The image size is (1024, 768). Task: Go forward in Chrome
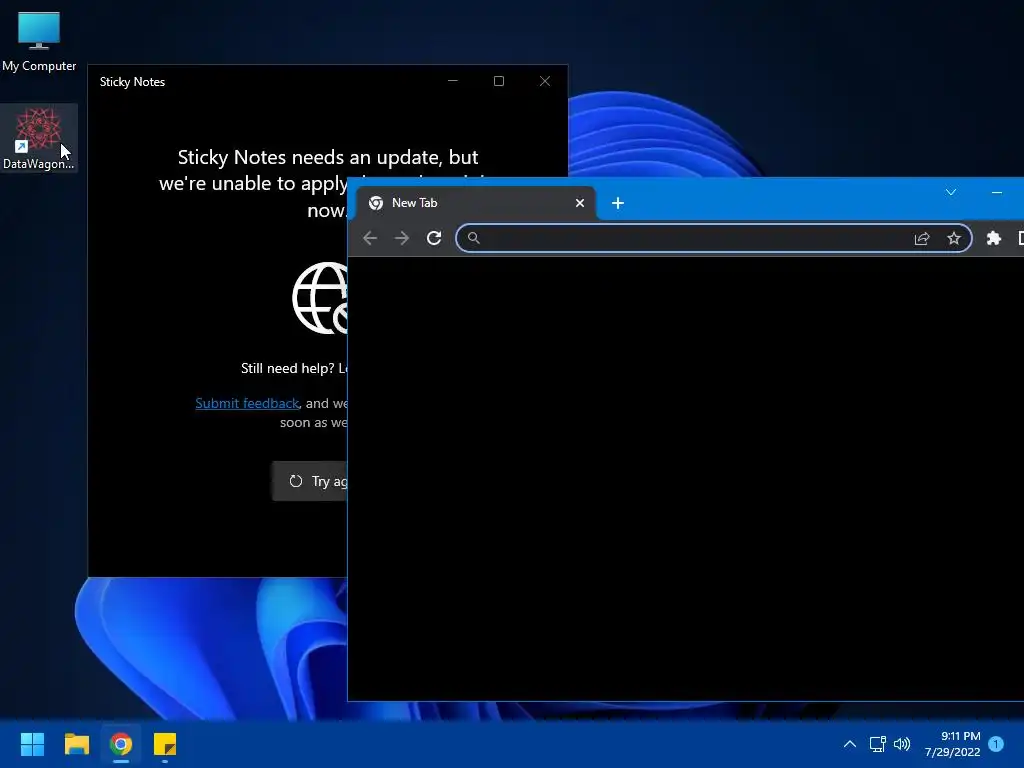tap(402, 238)
